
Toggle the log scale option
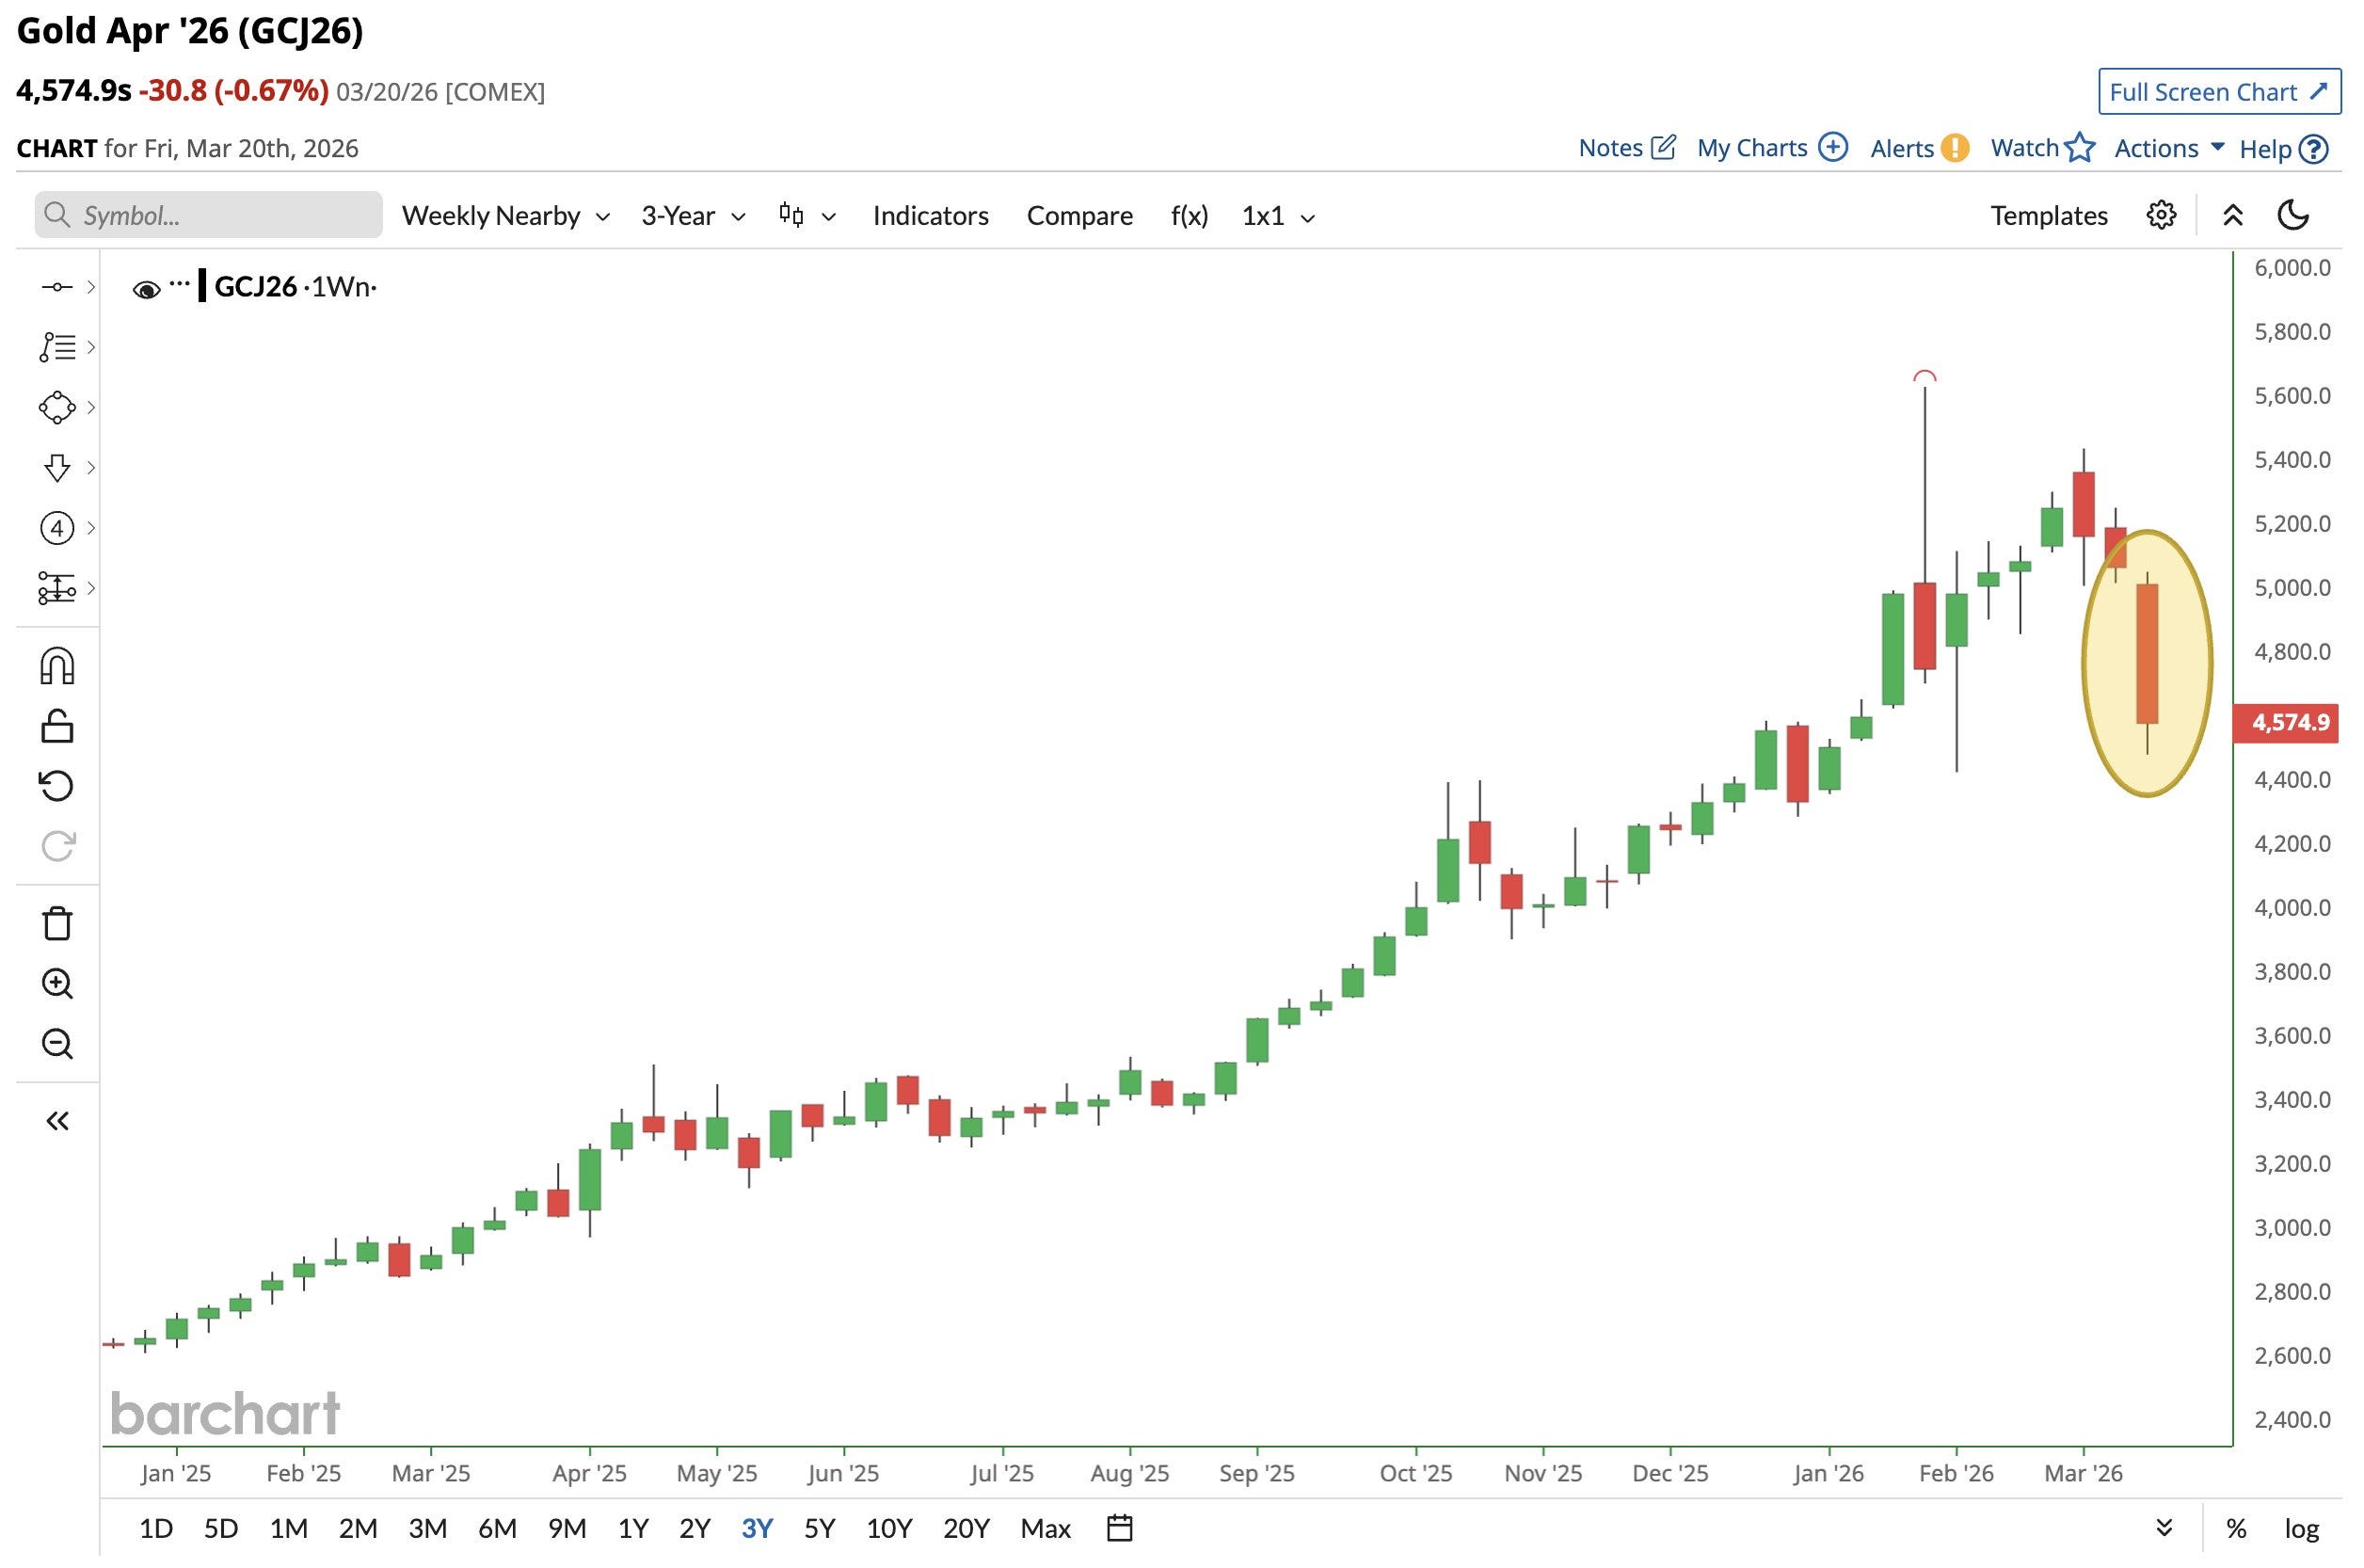pos(2301,1529)
